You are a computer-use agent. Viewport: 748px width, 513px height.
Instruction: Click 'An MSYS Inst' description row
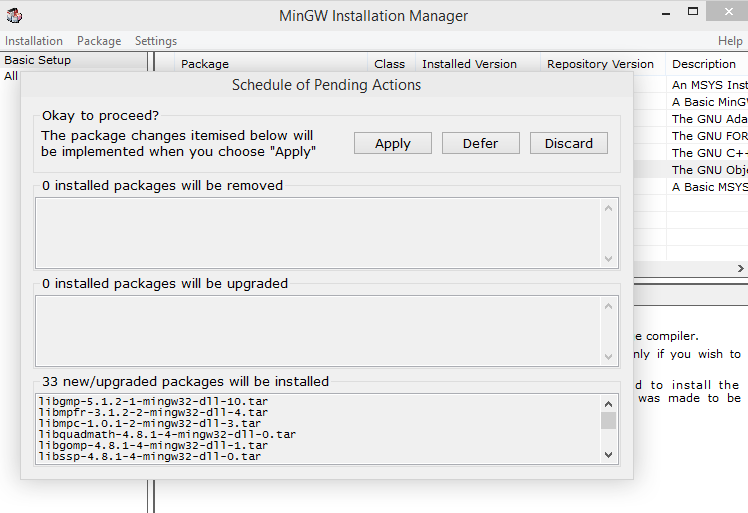(x=709, y=85)
